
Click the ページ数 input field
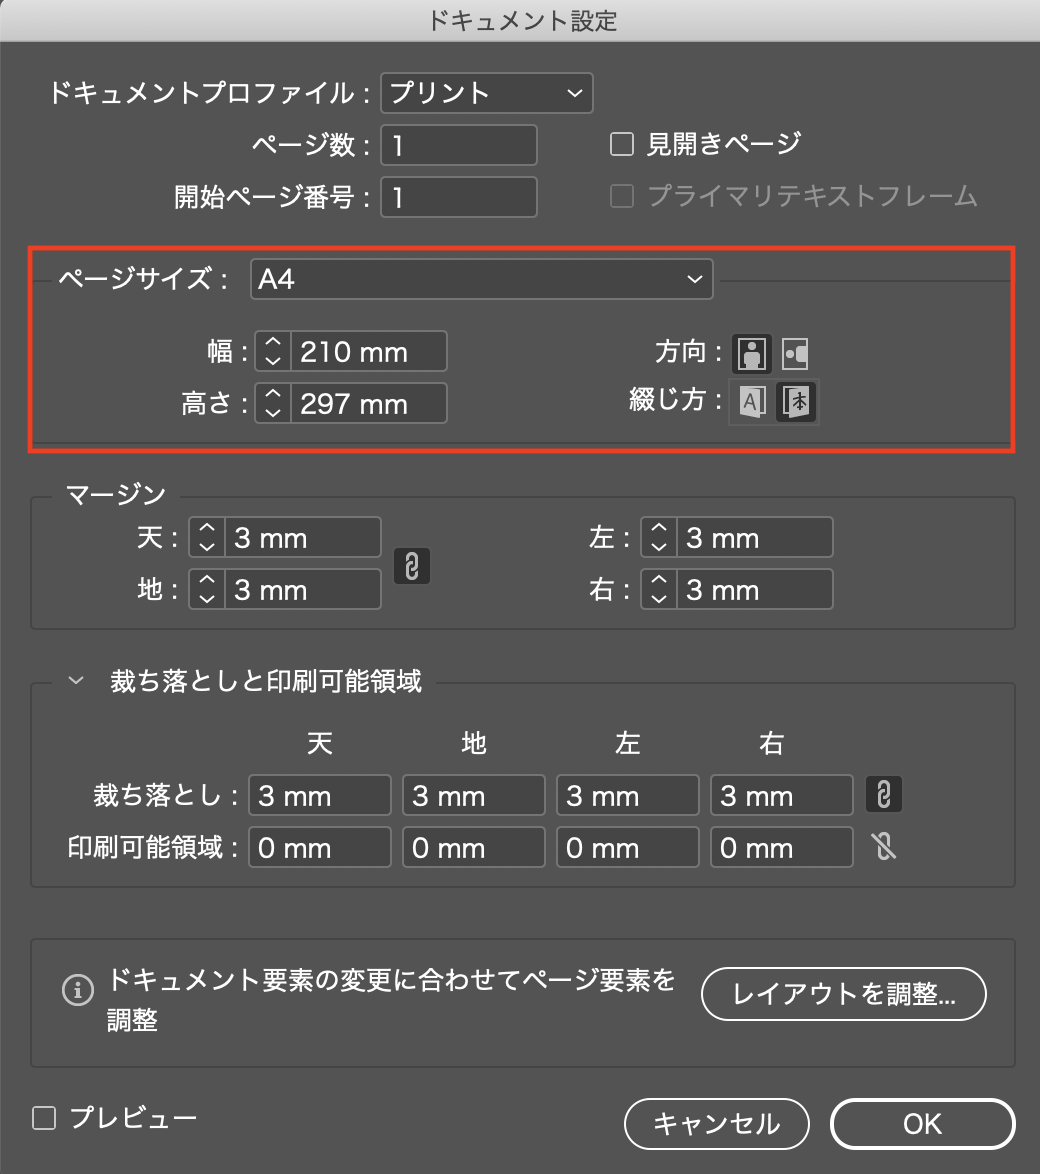pyautogui.click(x=459, y=145)
